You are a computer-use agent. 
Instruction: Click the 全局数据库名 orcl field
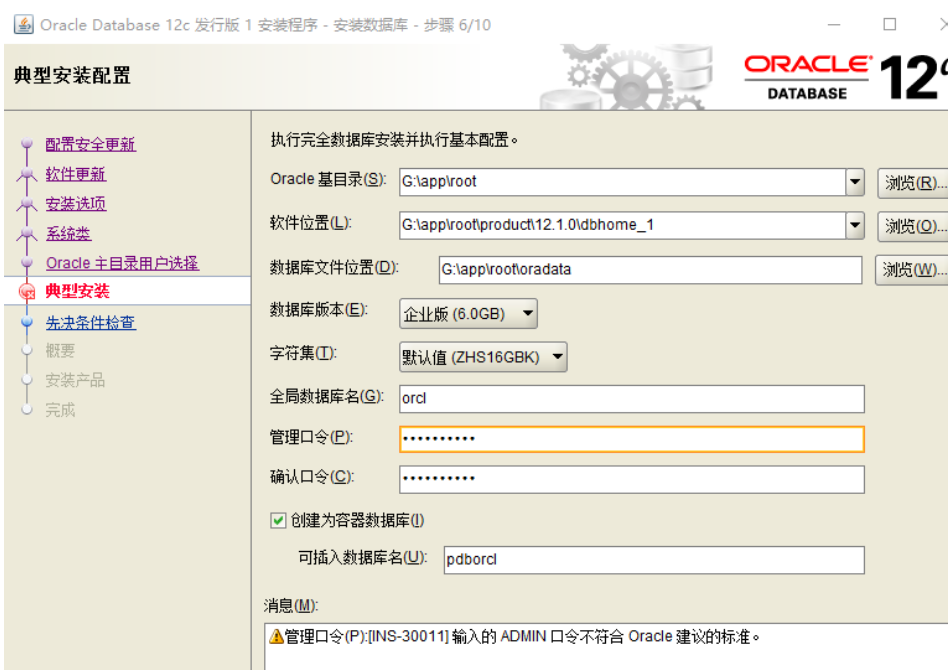click(632, 398)
